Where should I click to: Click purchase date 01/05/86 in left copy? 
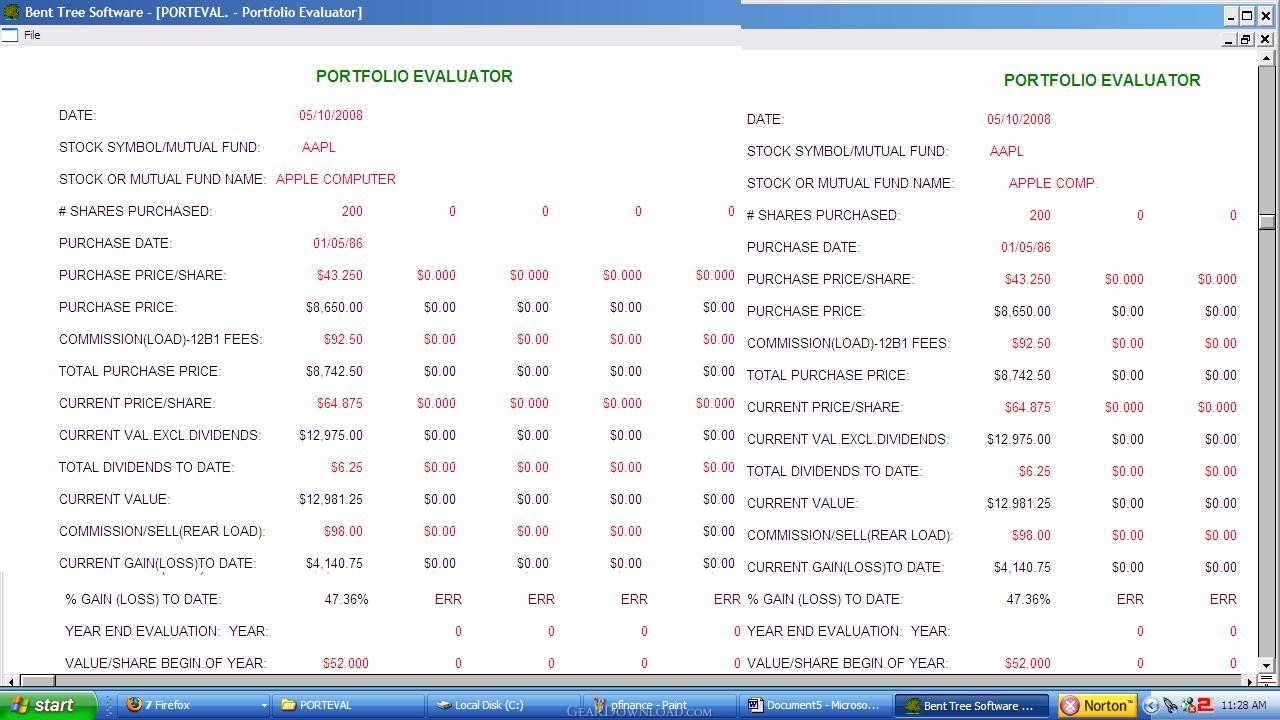pos(338,243)
